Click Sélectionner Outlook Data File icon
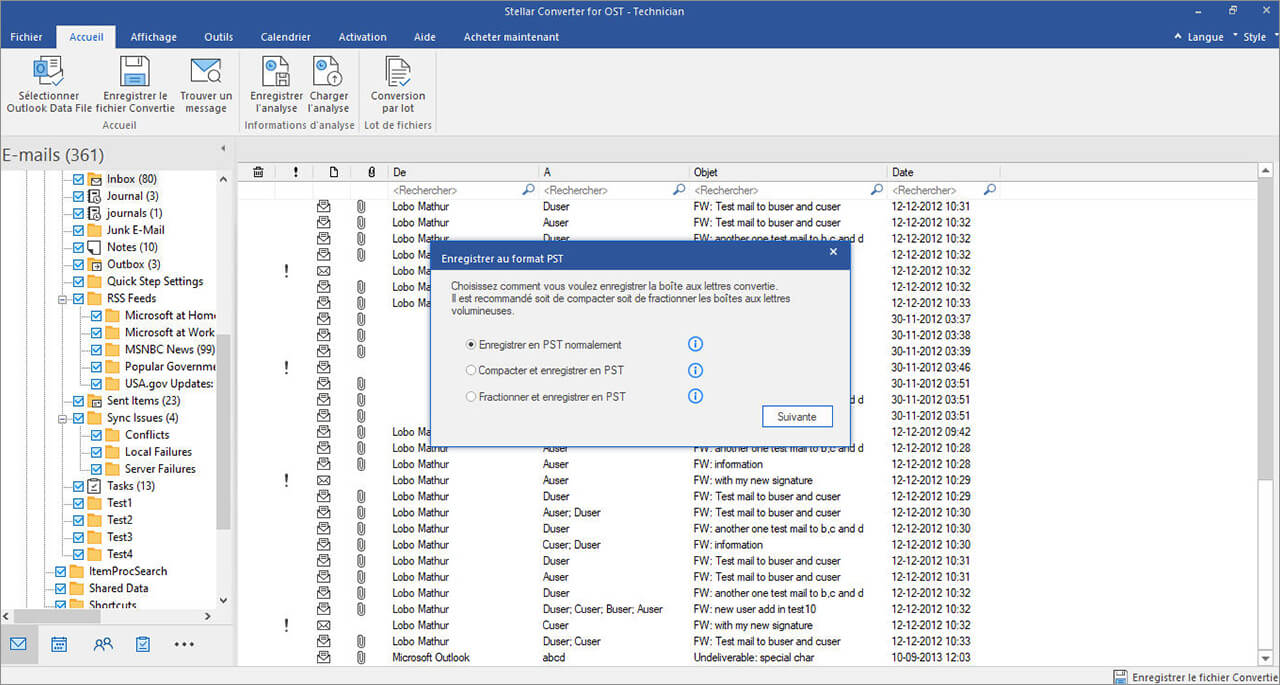 (48, 71)
